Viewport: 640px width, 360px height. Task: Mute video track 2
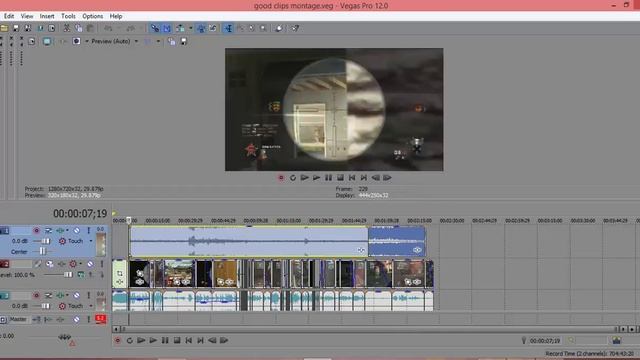(90, 264)
